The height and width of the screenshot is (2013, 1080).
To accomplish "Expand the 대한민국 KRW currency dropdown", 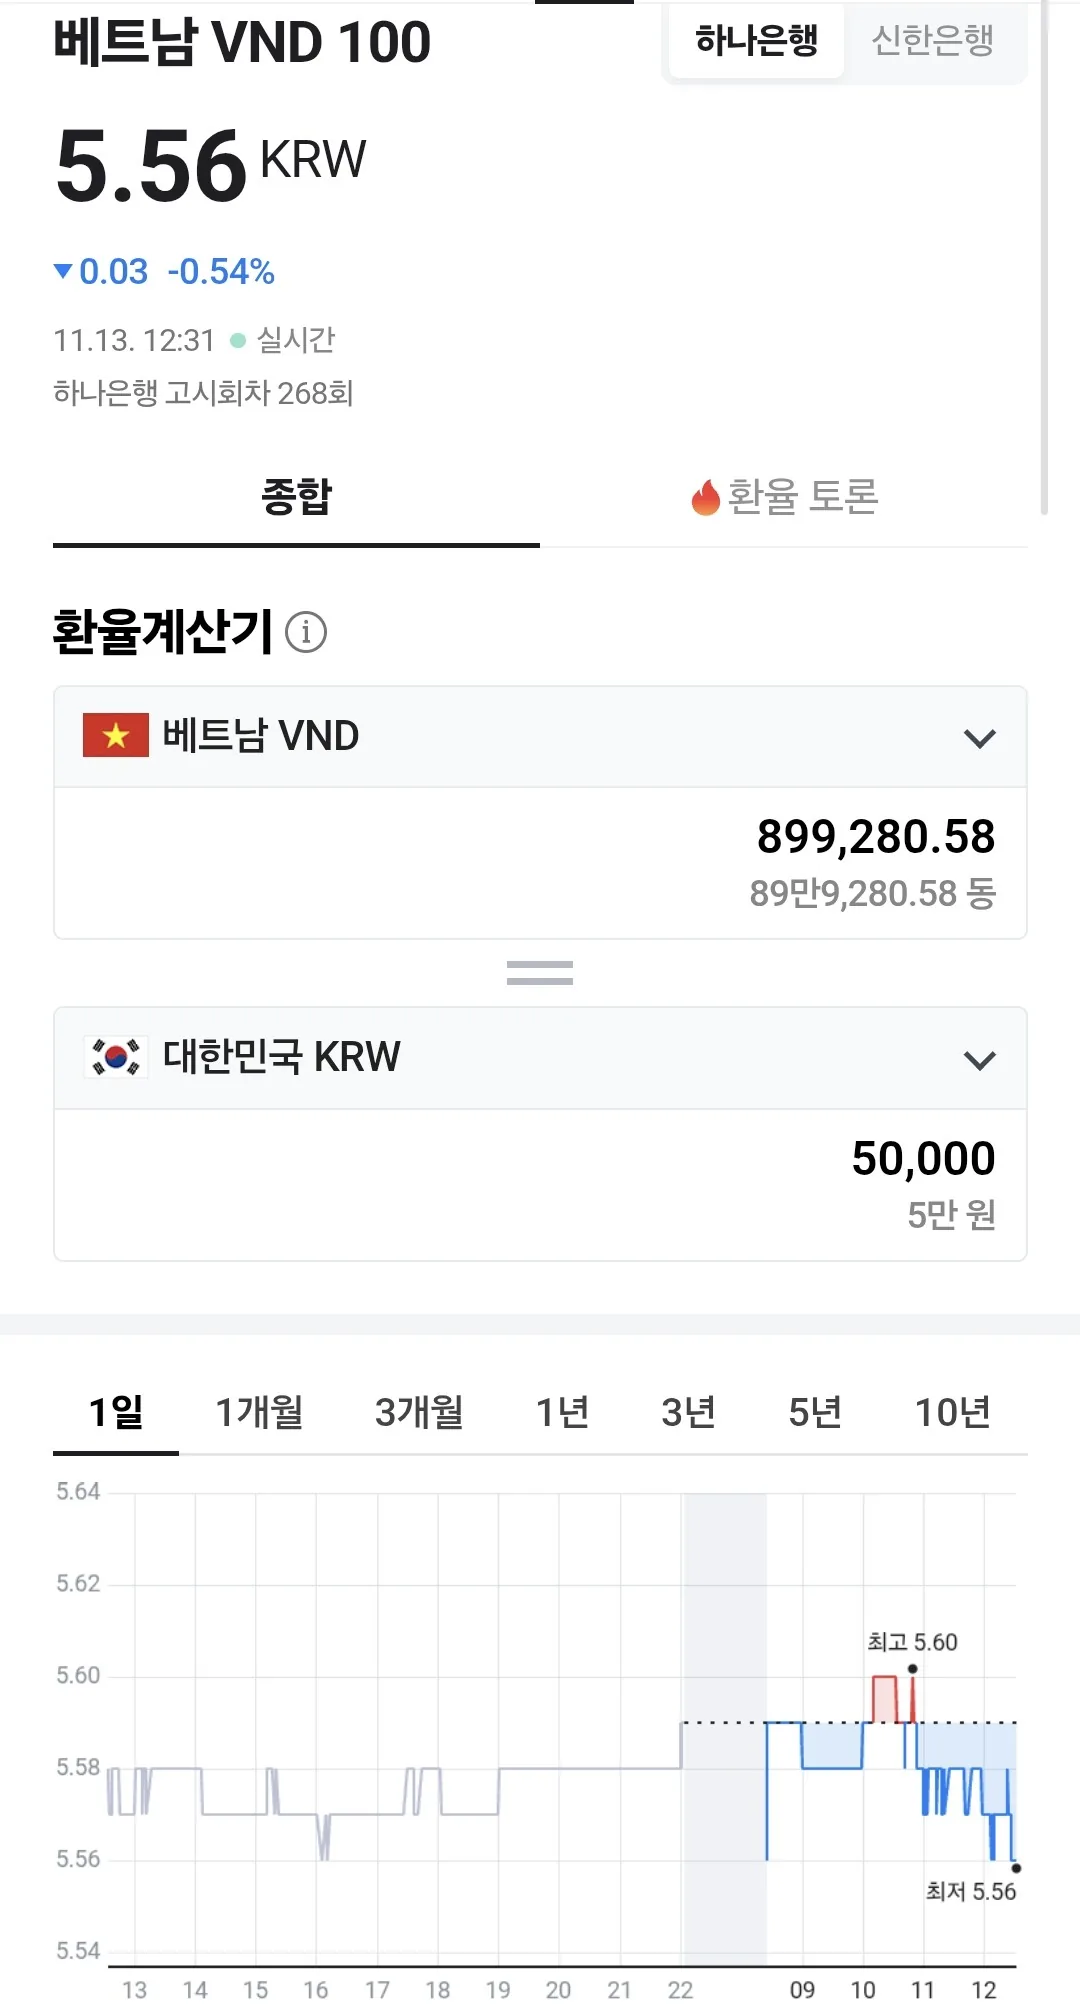I will tap(540, 1058).
